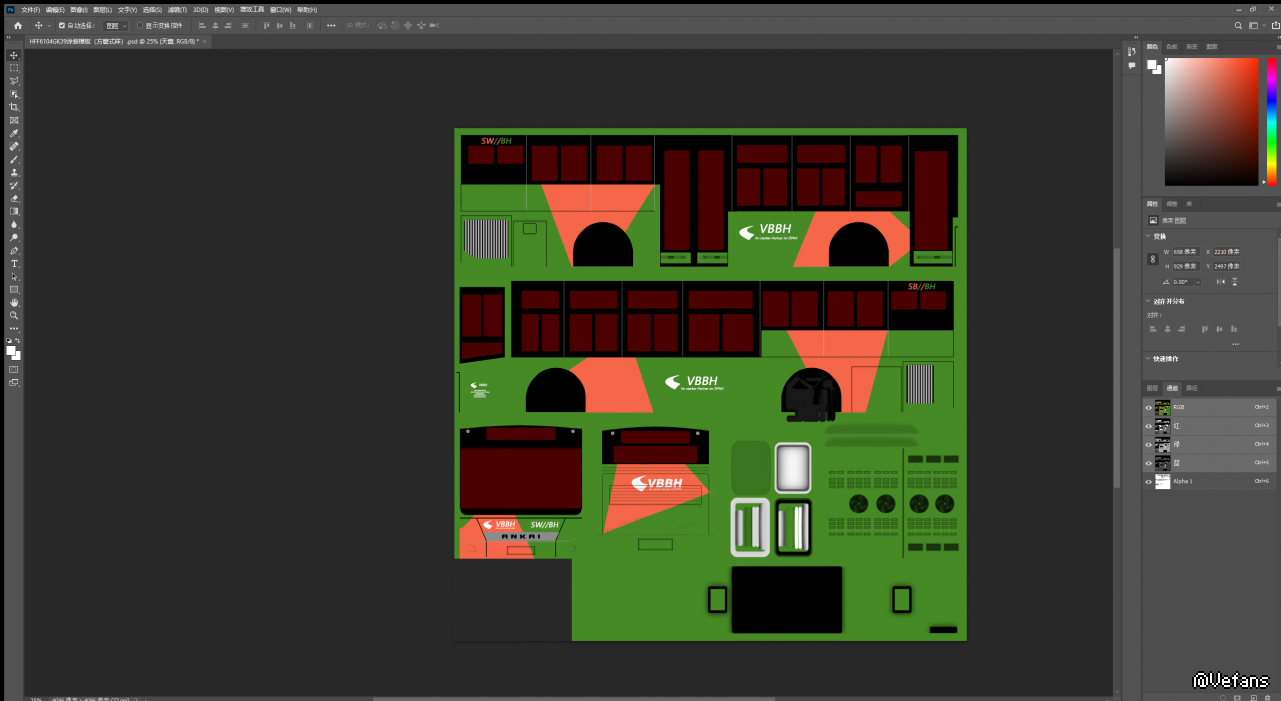Activate the Hand tool

pos(14,302)
